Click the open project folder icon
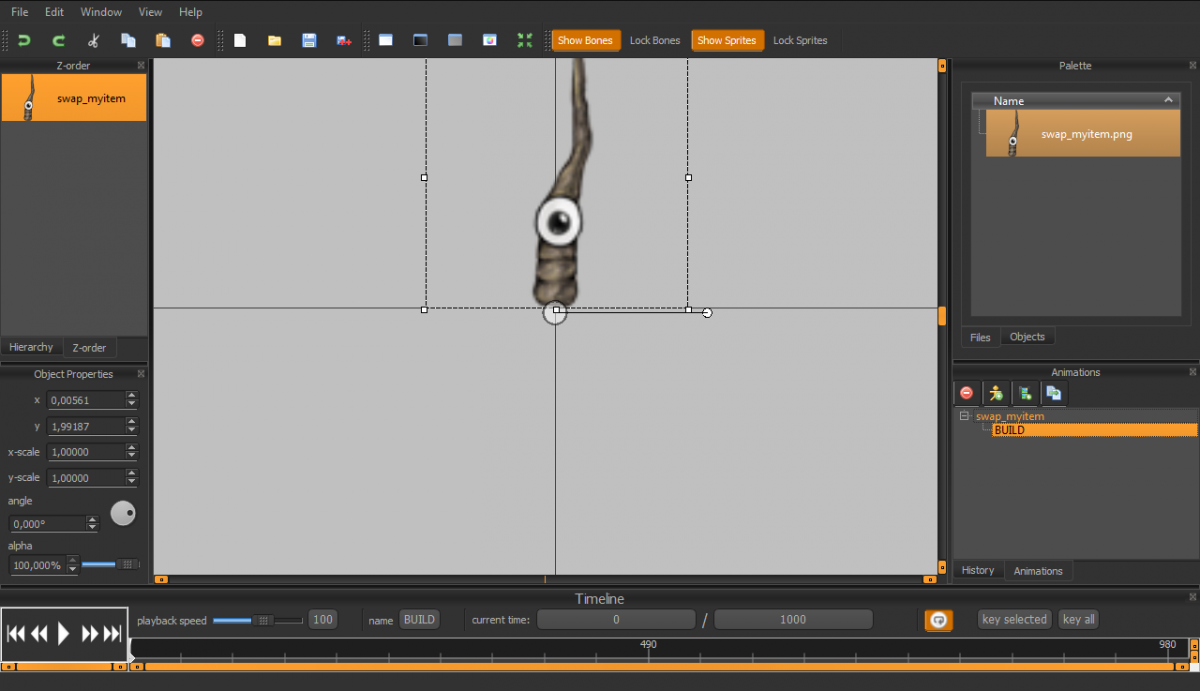Screen dimensions: 1200x691 (274, 40)
